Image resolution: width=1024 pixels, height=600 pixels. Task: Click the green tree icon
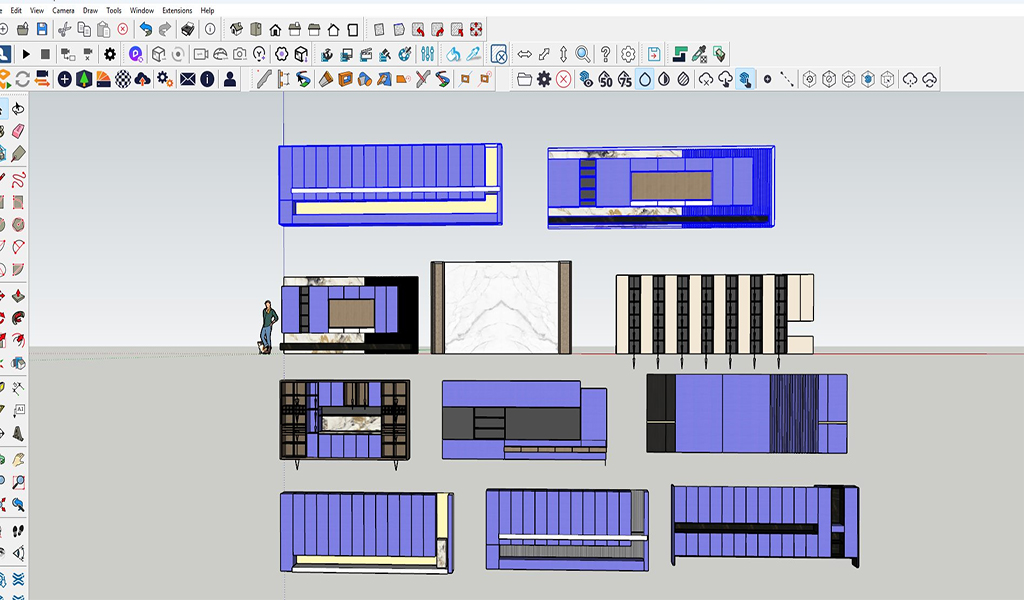point(84,79)
